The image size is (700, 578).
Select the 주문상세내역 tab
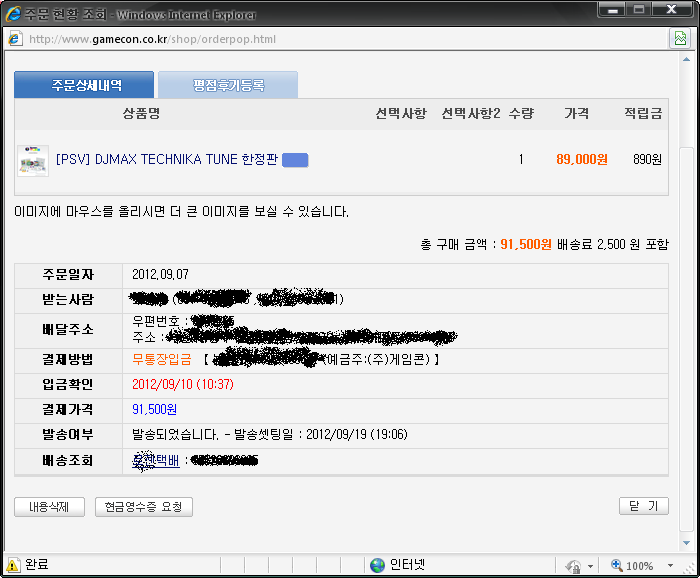84,84
